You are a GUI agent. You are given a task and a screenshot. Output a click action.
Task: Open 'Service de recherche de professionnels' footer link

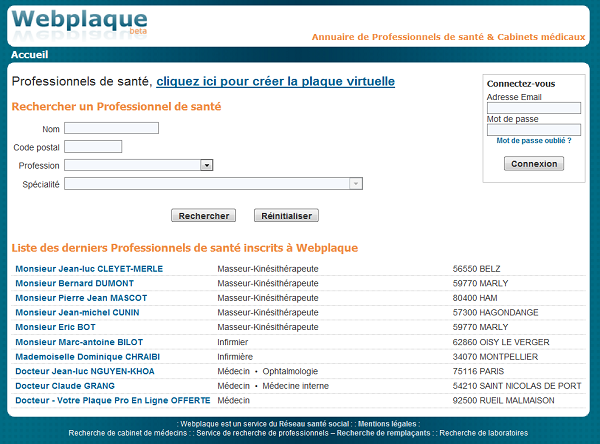click(262, 433)
